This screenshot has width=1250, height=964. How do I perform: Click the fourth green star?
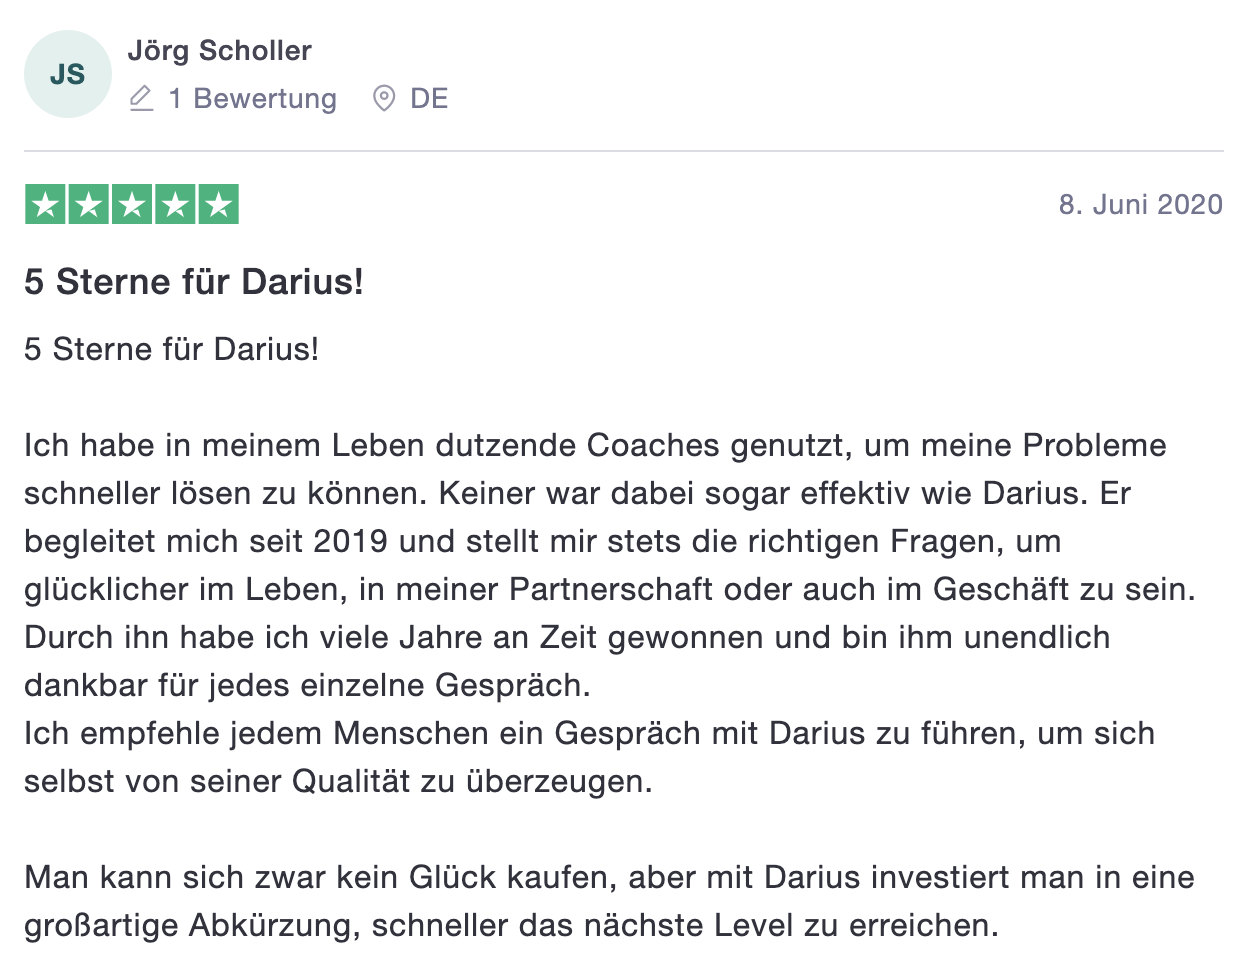(x=175, y=204)
